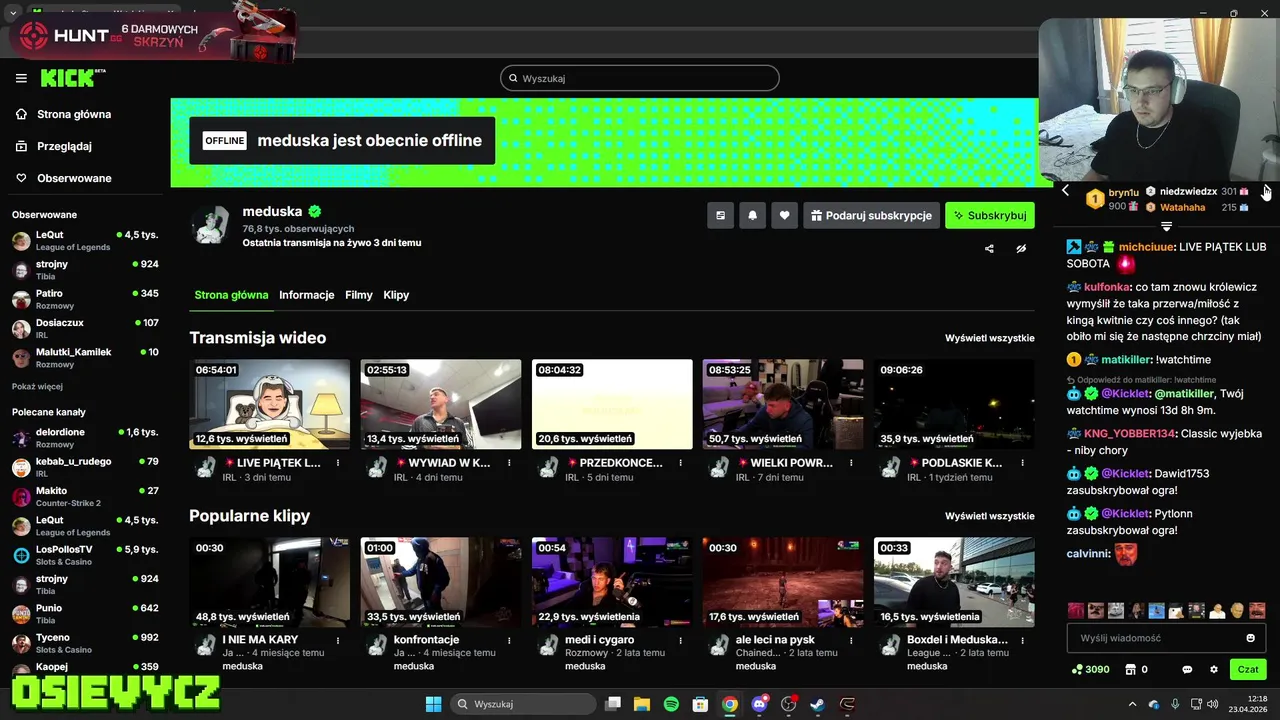The width and height of the screenshot is (1280, 720).
Task: Expand the gift leaderboard handle below bryn1u
Action: pyautogui.click(x=1166, y=227)
